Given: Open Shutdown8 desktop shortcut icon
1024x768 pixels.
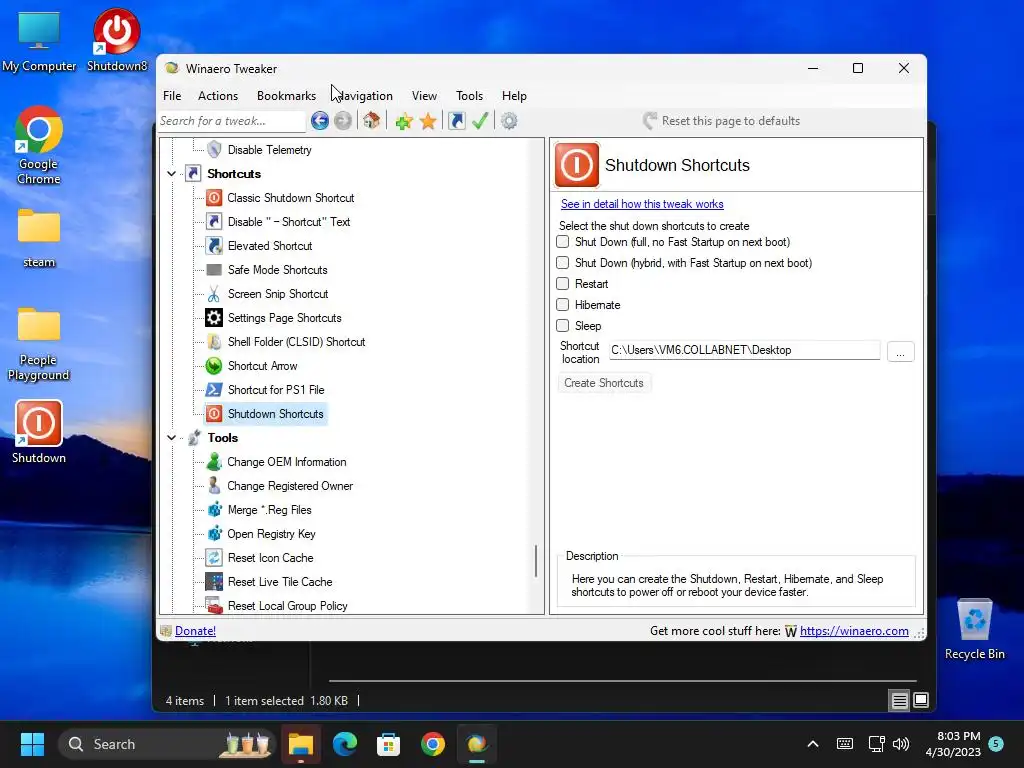Looking at the screenshot, I should tap(117, 39).
